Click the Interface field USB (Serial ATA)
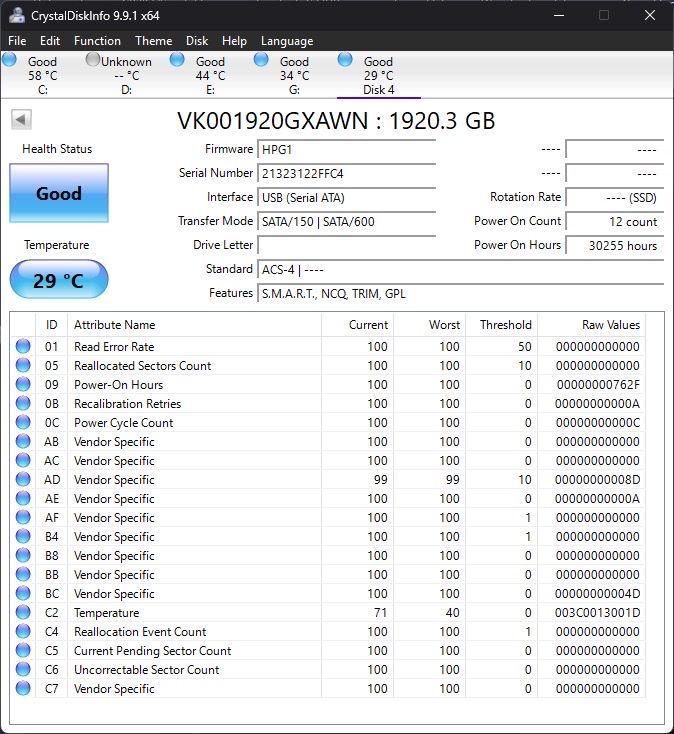The width and height of the screenshot is (674, 734). click(346, 198)
